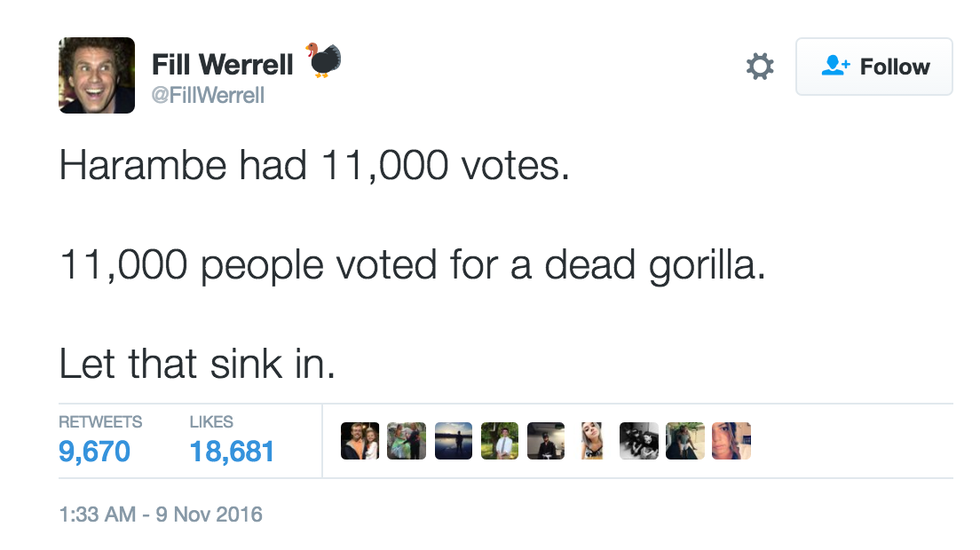
Task: View the 18,681 likes list
Action: click(x=232, y=451)
